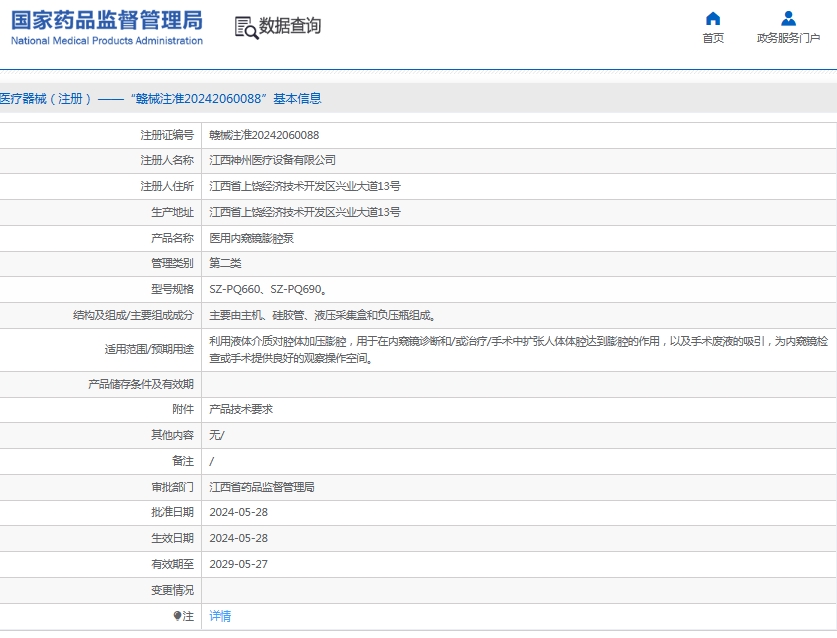Click 产品技术要求 attachment text
The image size is (837, 638).
click(241, 409)
